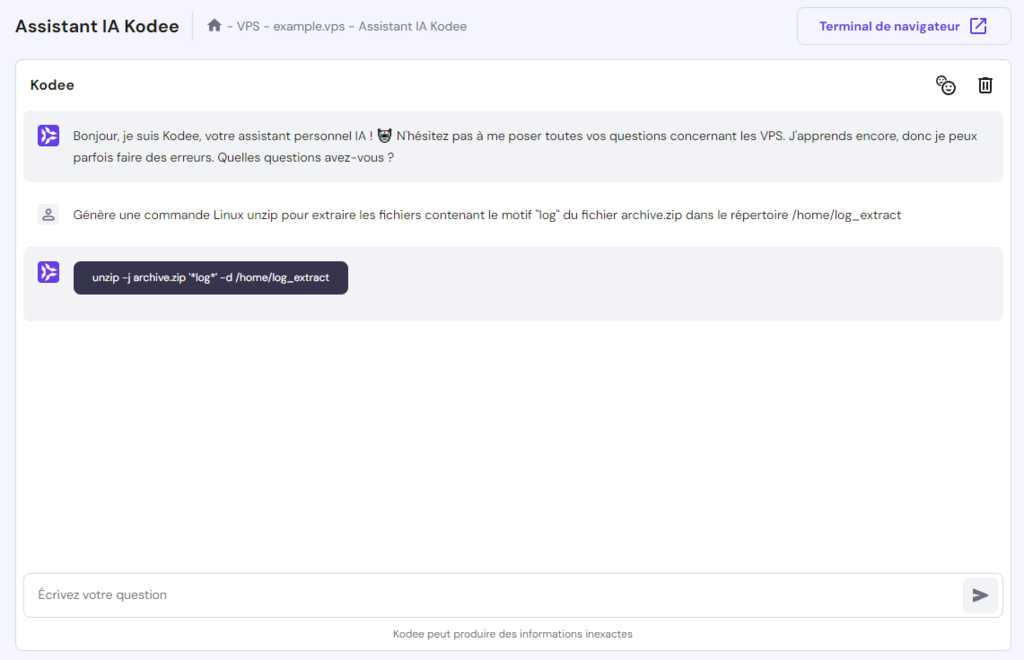This screenshot has width=1024, height=660.
Task: Delete the conversation with the trash icon
Action: pyautogui.click(x=985, y=85)
